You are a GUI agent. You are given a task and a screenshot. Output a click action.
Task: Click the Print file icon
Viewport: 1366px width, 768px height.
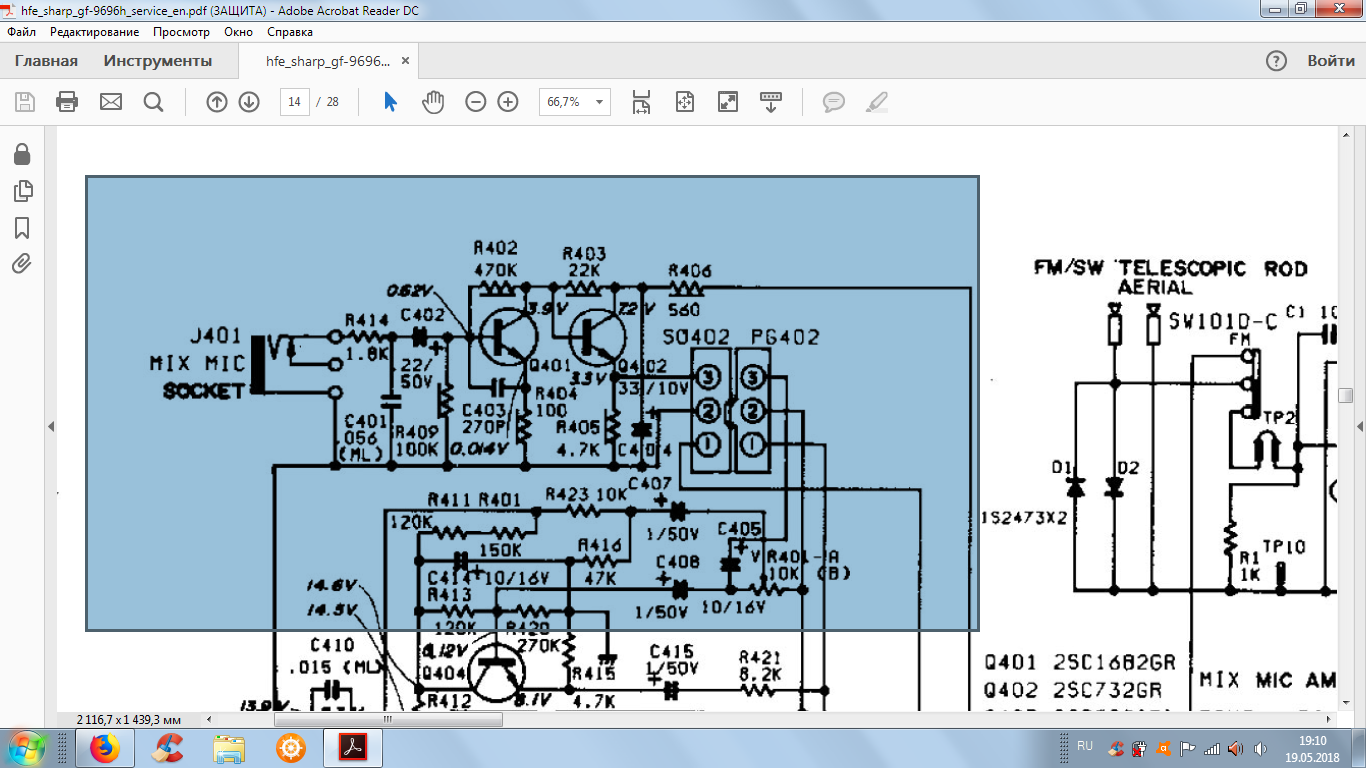(x=67, y=102)
